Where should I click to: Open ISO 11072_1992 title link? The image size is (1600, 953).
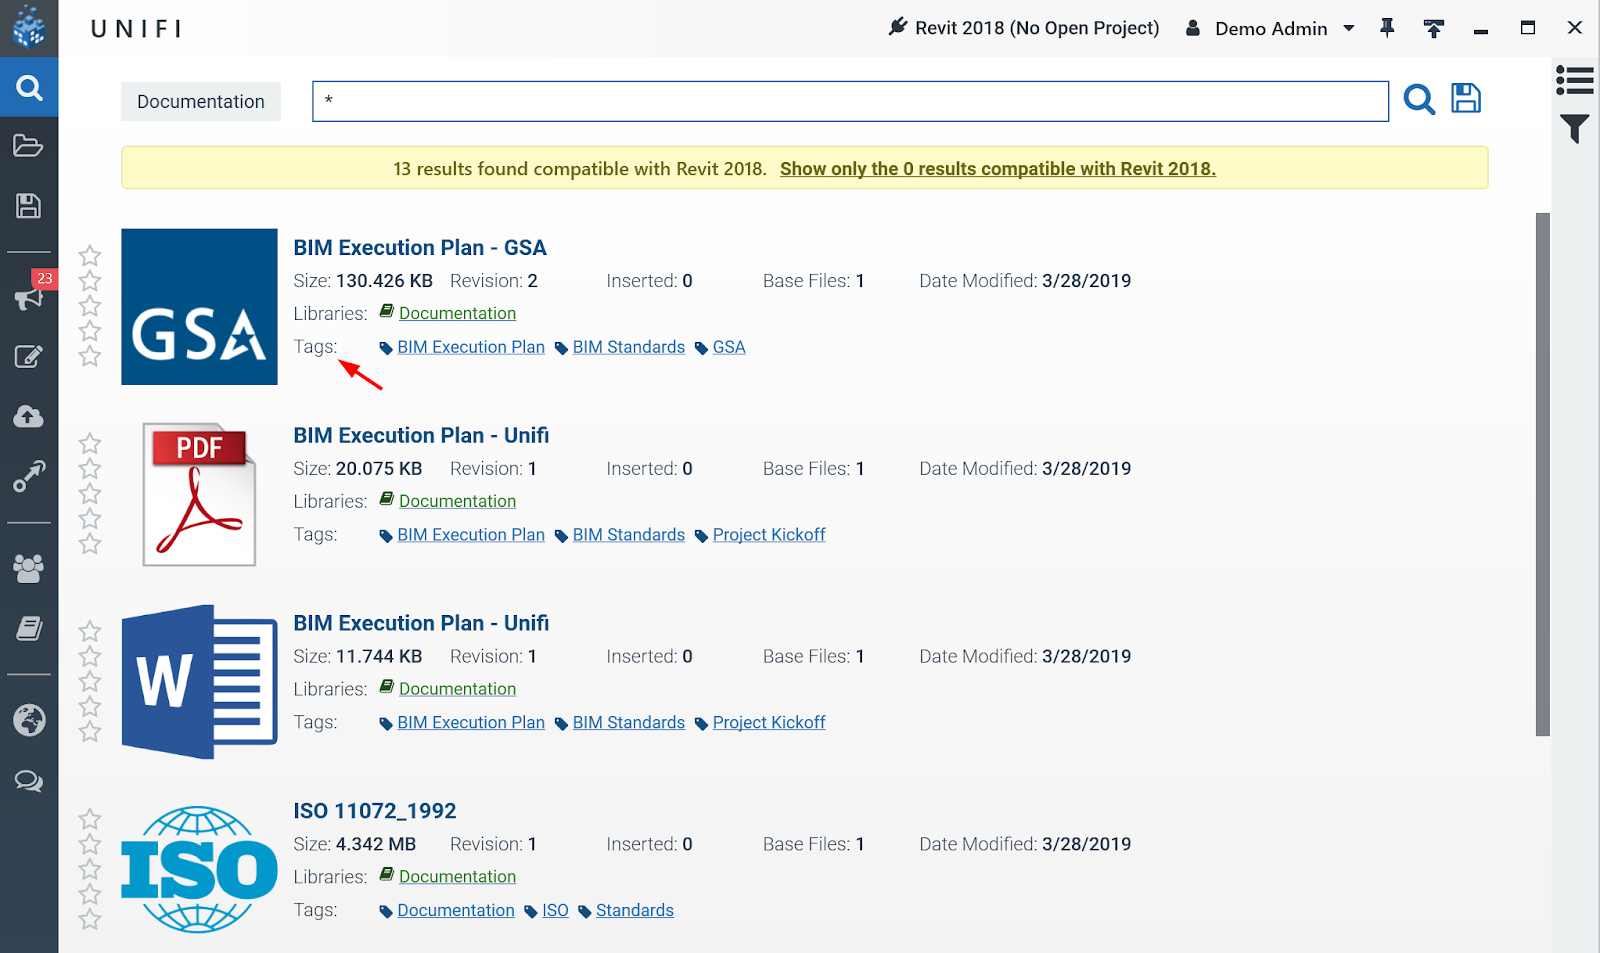(x=375, y=811)
